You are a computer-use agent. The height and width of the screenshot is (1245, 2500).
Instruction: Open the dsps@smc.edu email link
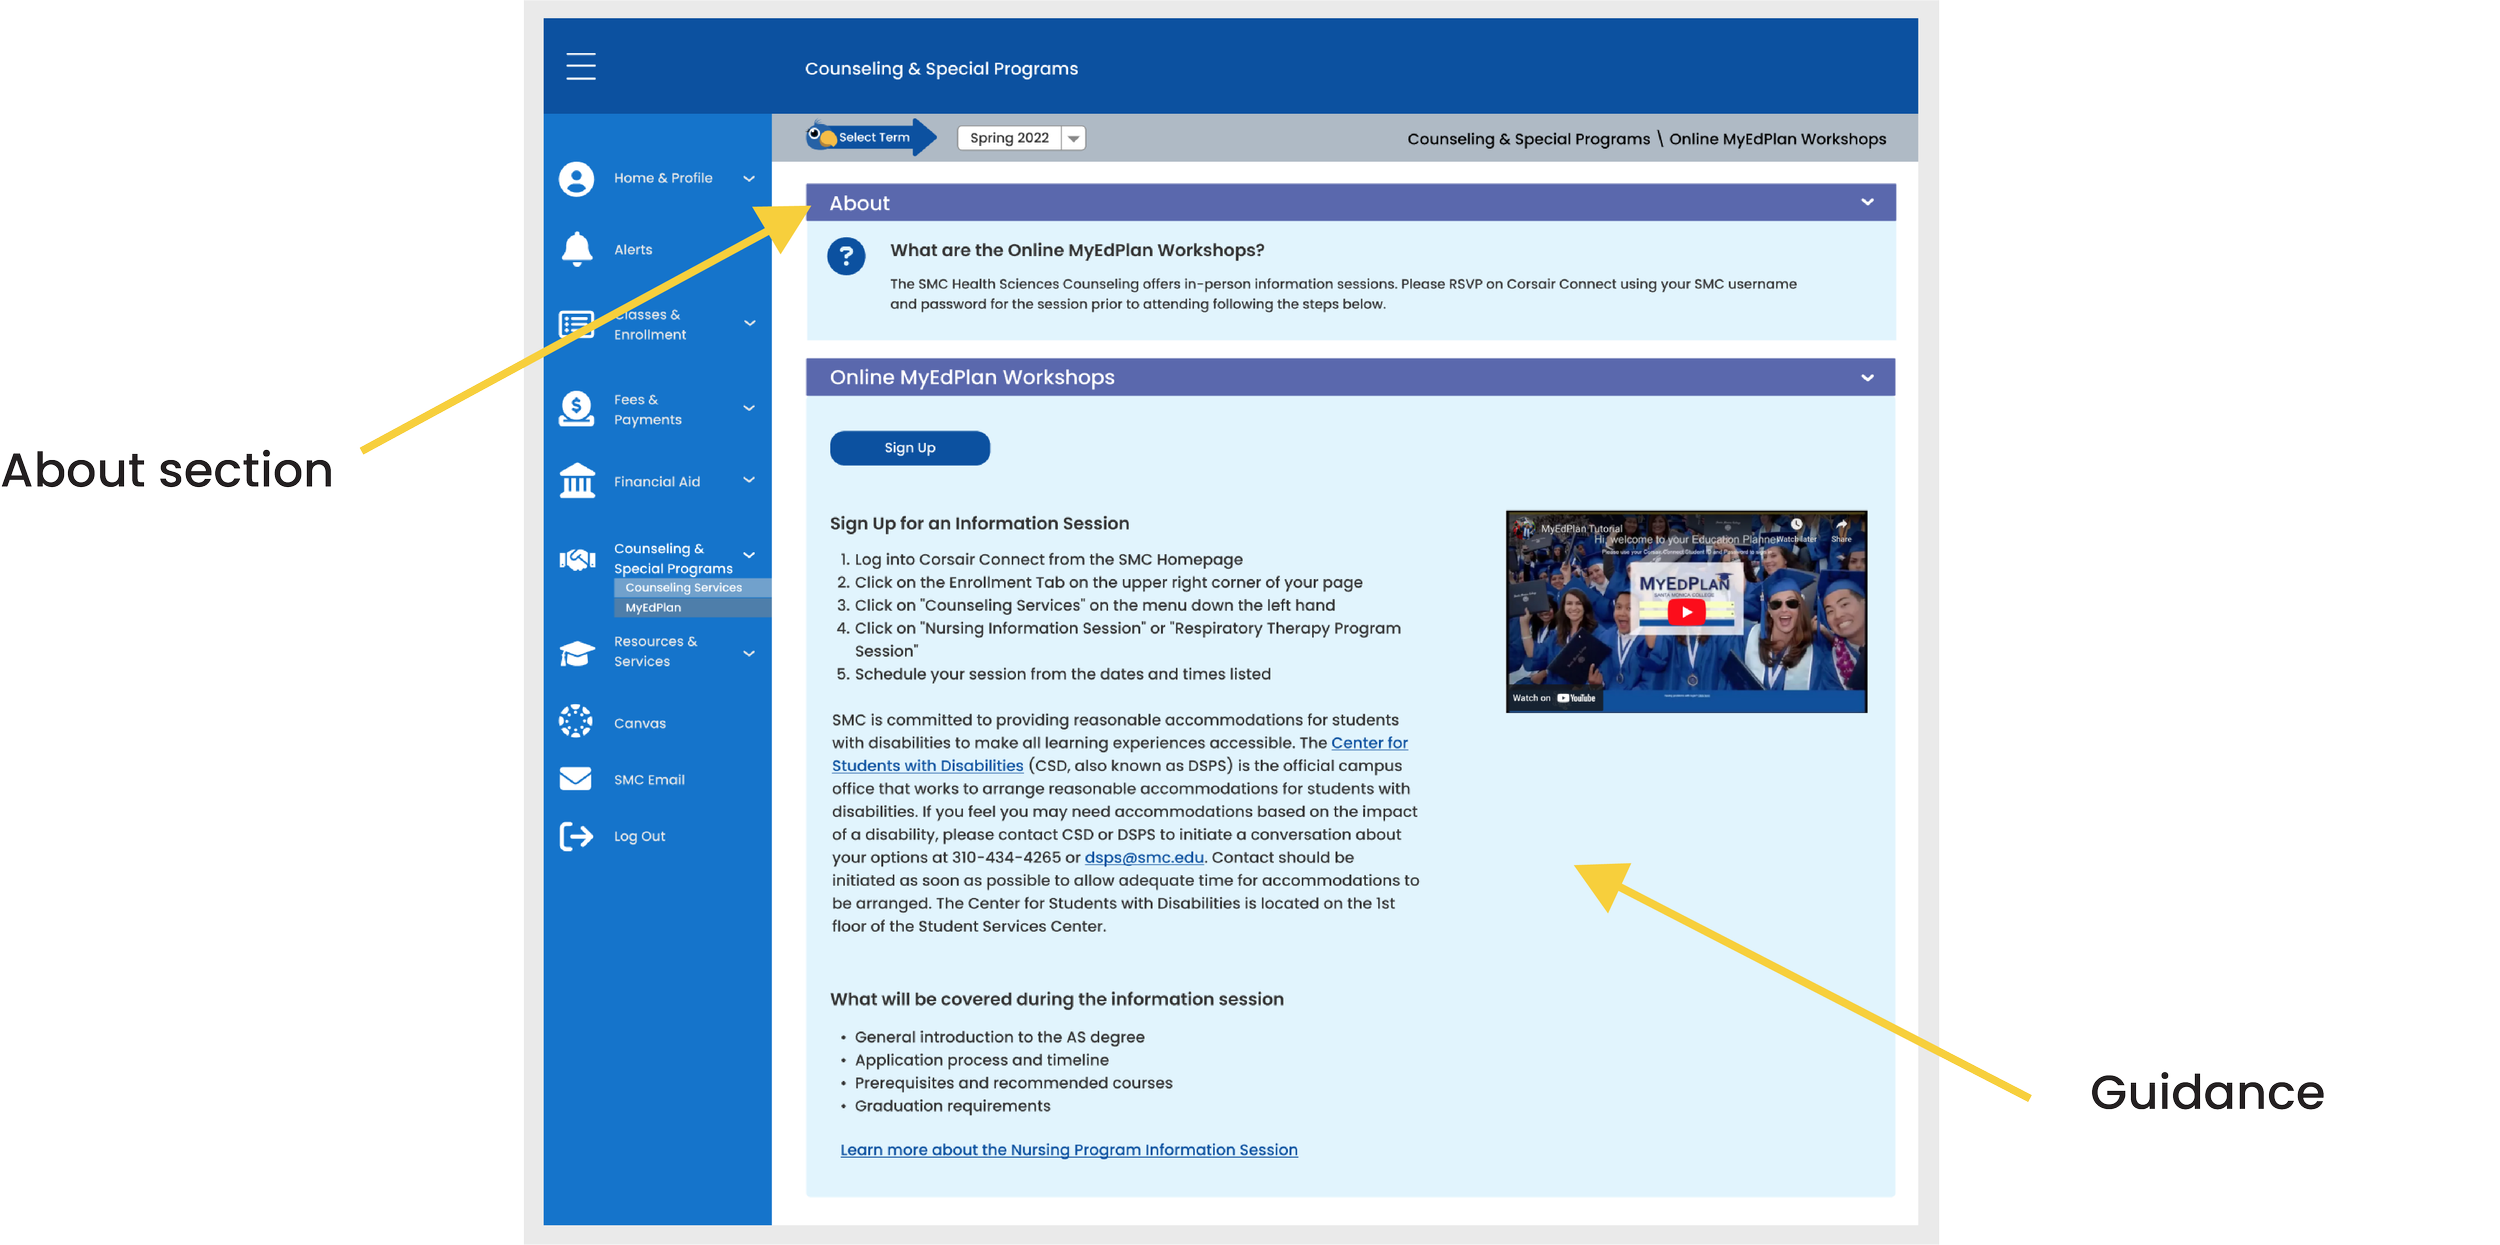coord(1143,858)
